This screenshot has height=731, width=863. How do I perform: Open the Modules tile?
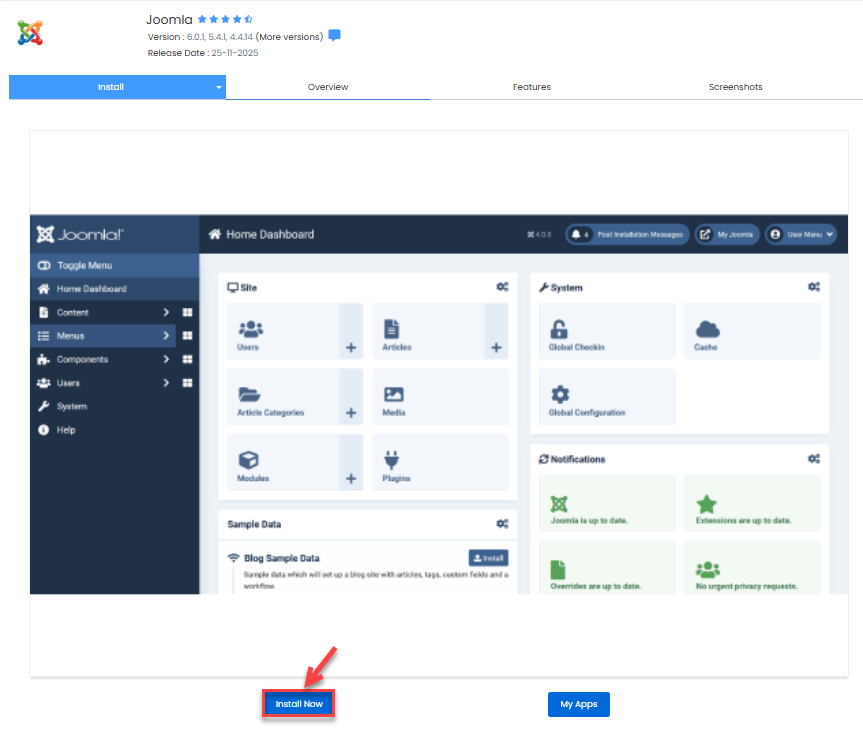pos(283,462)
